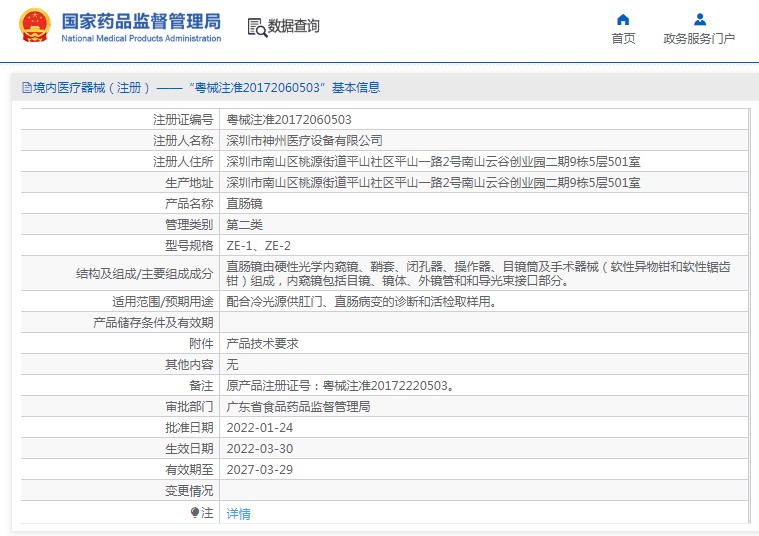
Task: Click the 变更情况 label
Action: coord(189,490)
